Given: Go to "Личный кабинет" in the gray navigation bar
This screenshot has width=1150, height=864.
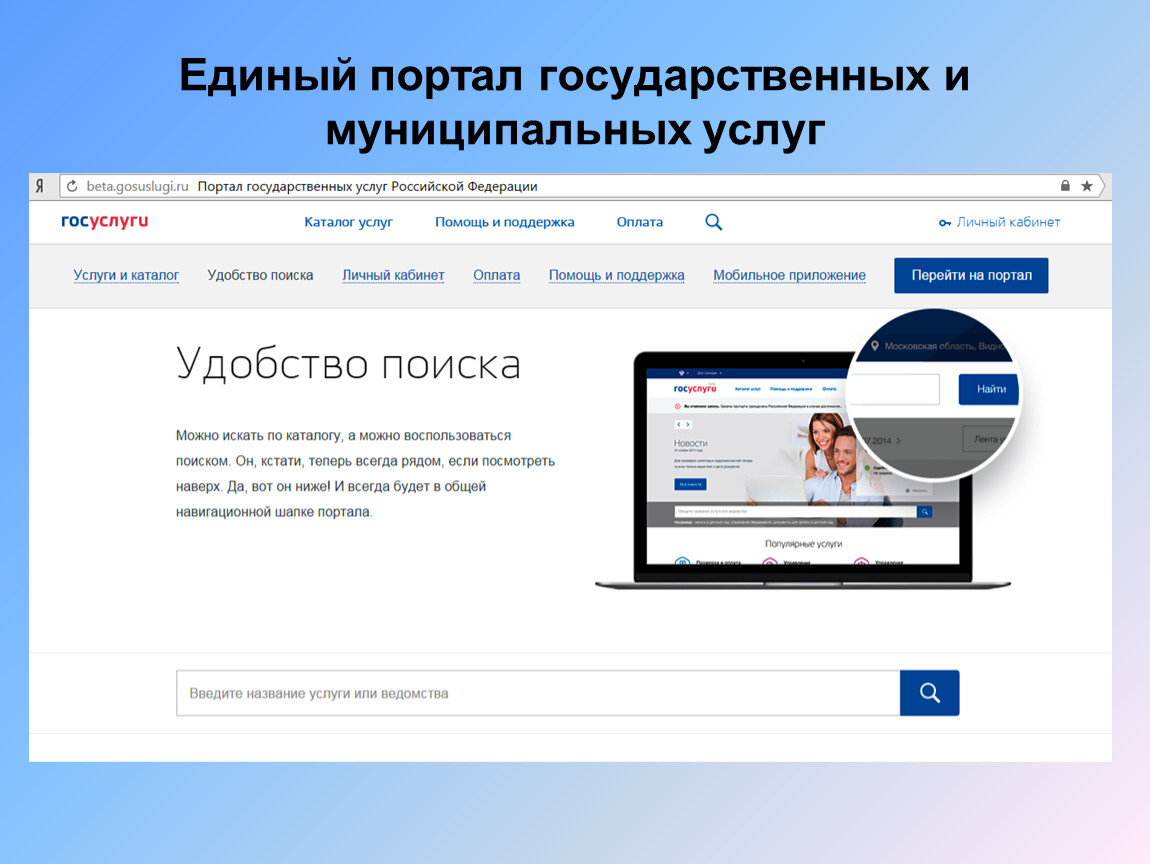Looking at the screenshot, I should click(393, 275).
